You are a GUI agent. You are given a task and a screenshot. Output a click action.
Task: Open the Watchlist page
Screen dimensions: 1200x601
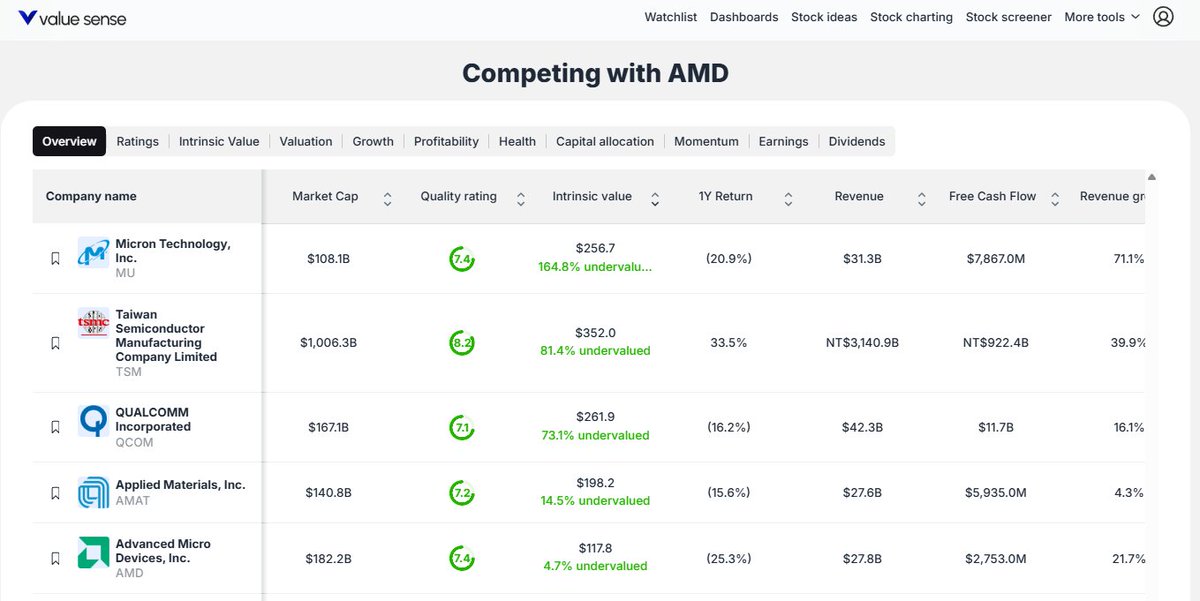coord(671,17)
